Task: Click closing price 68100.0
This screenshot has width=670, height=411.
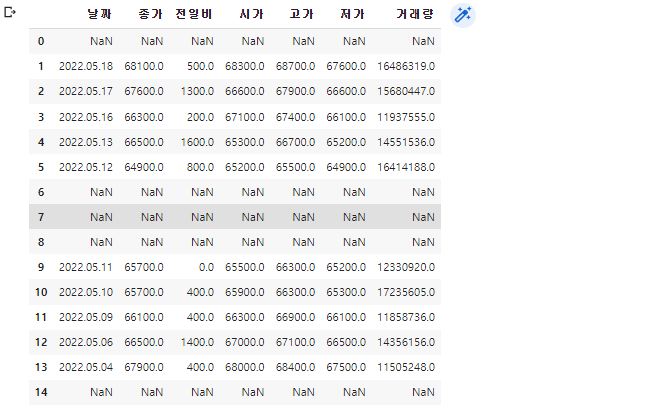Action: tap(144, 66)
